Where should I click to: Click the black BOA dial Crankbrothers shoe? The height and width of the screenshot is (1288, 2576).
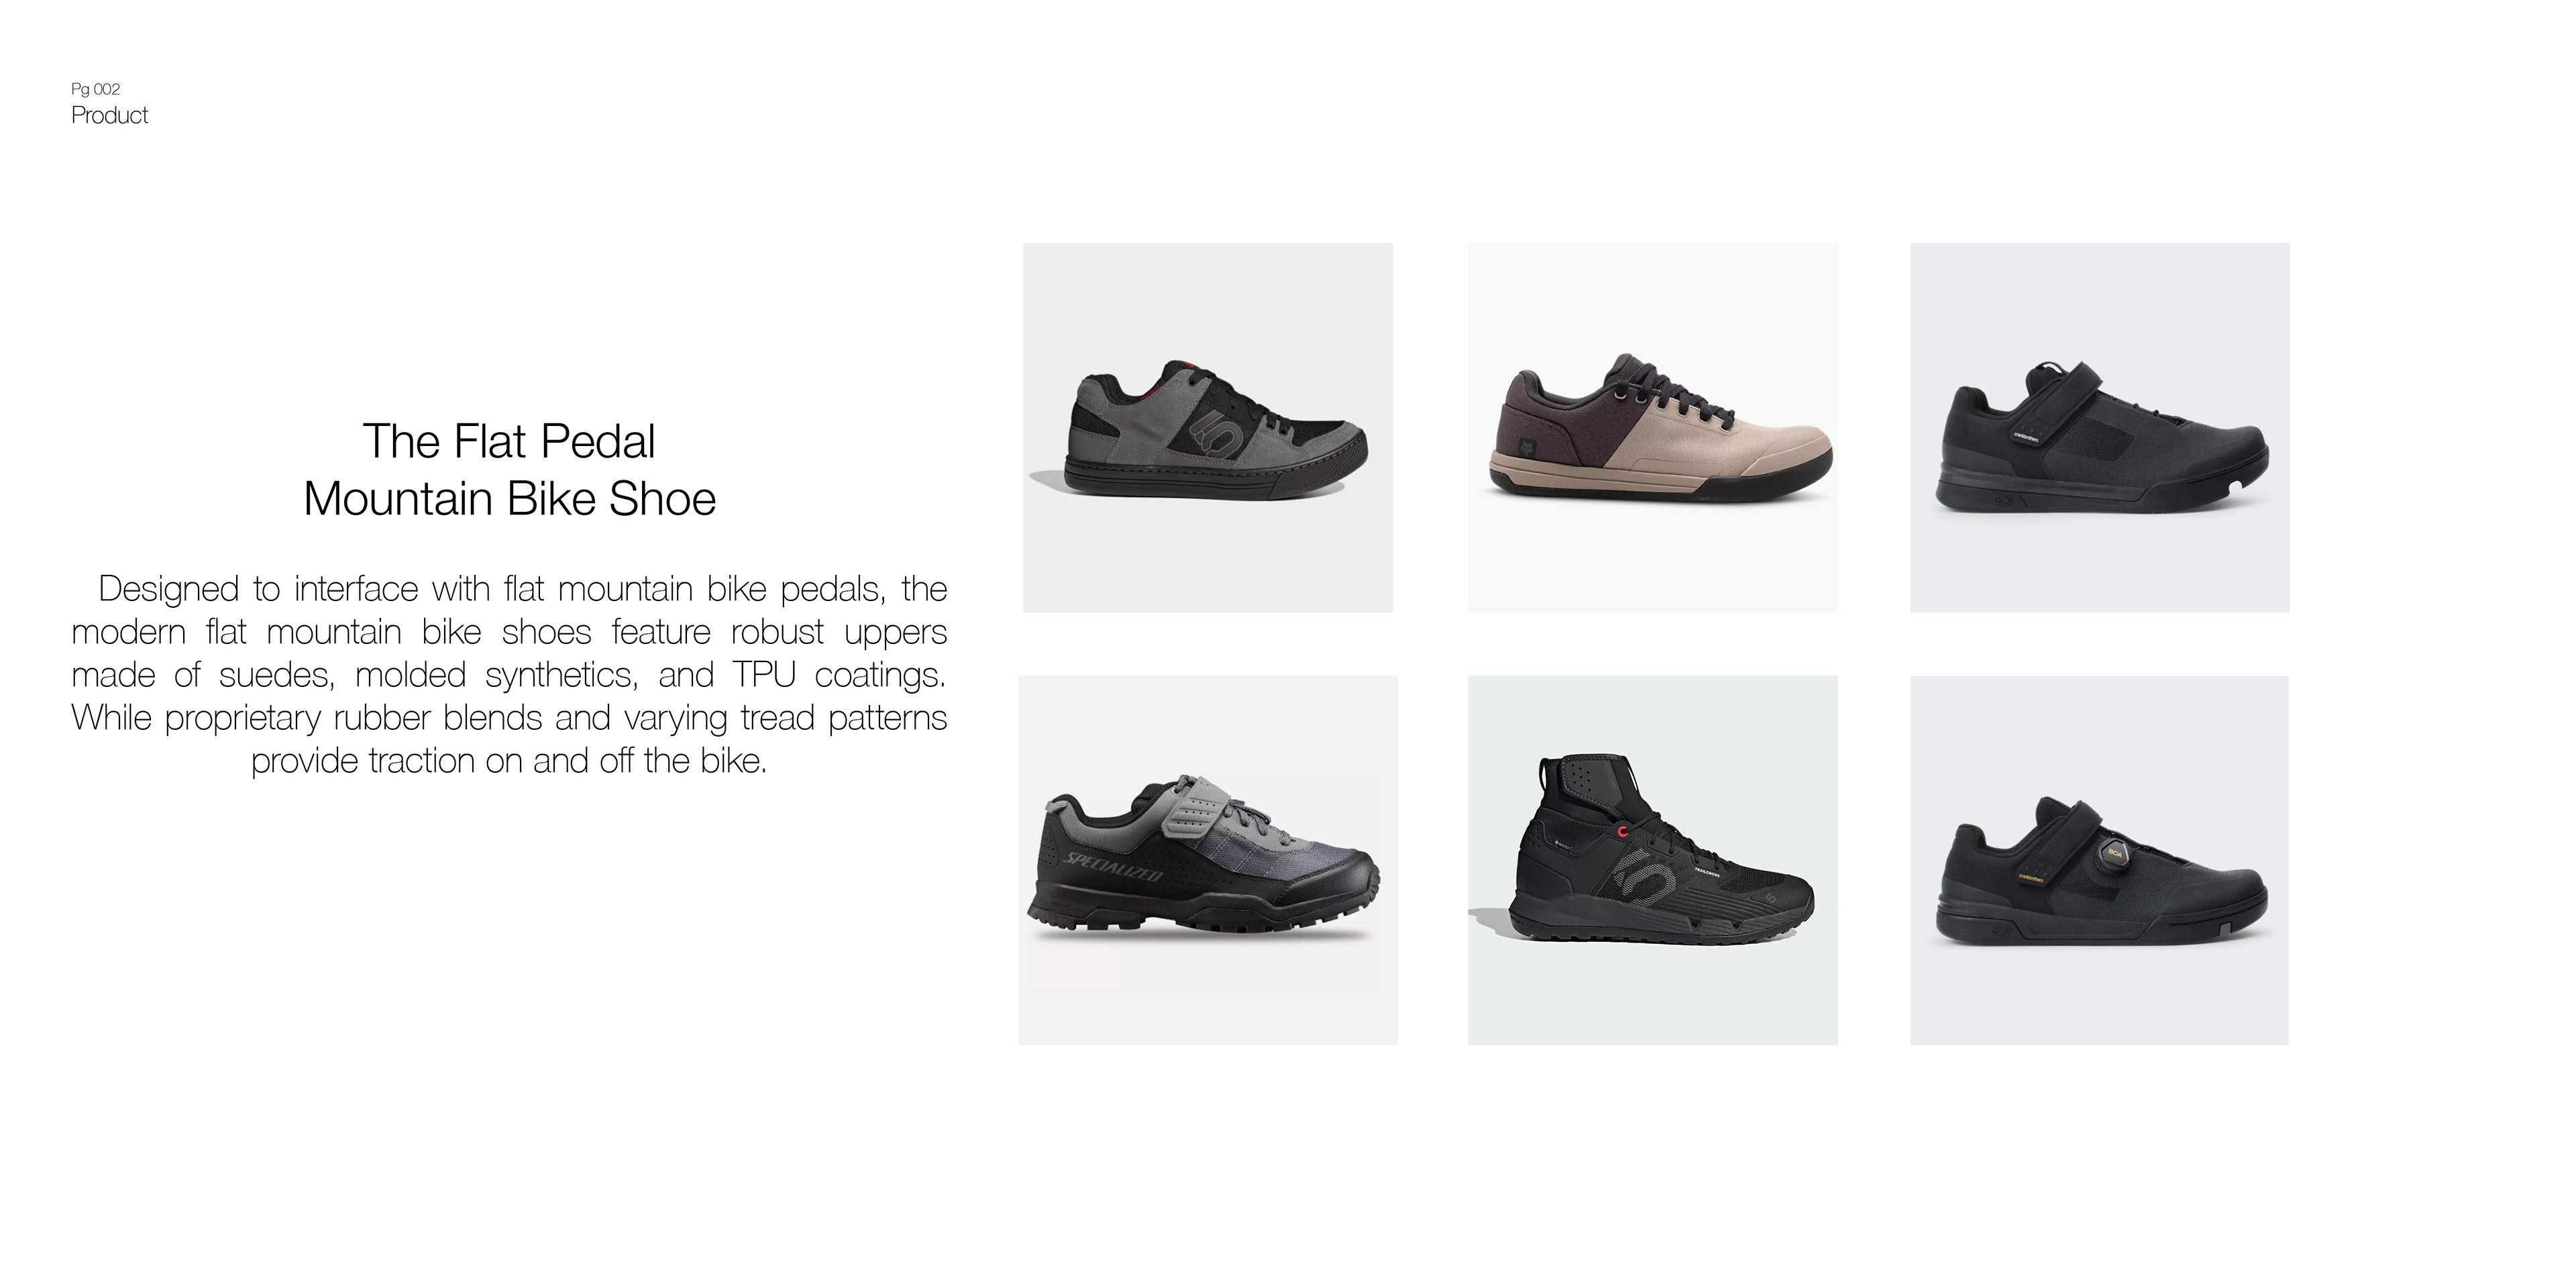(2099, 860)
